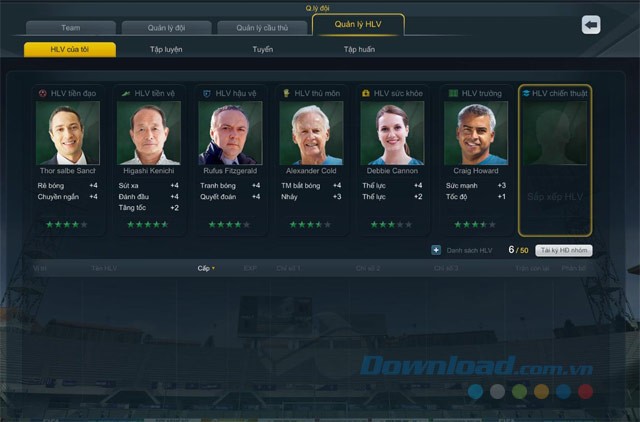Image resolution: width=640 pixels, height=422 pixels.
Task: Select the Tuyển sub-tab
Action: (262, 49)
